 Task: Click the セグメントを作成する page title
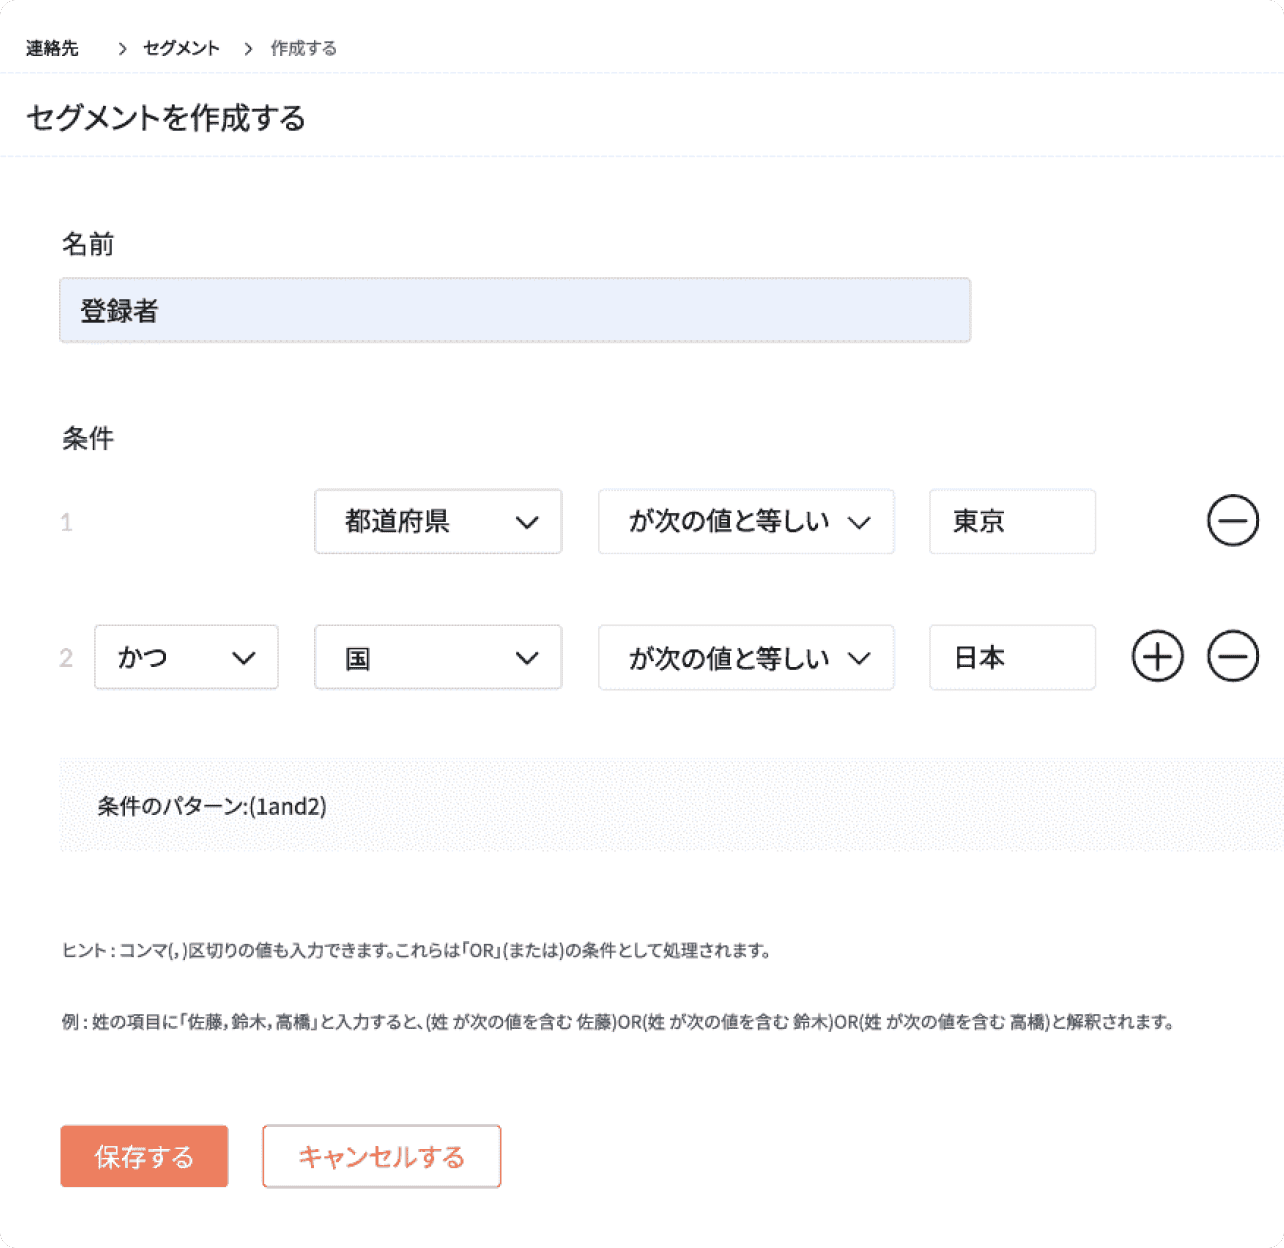tap(166, 117)
